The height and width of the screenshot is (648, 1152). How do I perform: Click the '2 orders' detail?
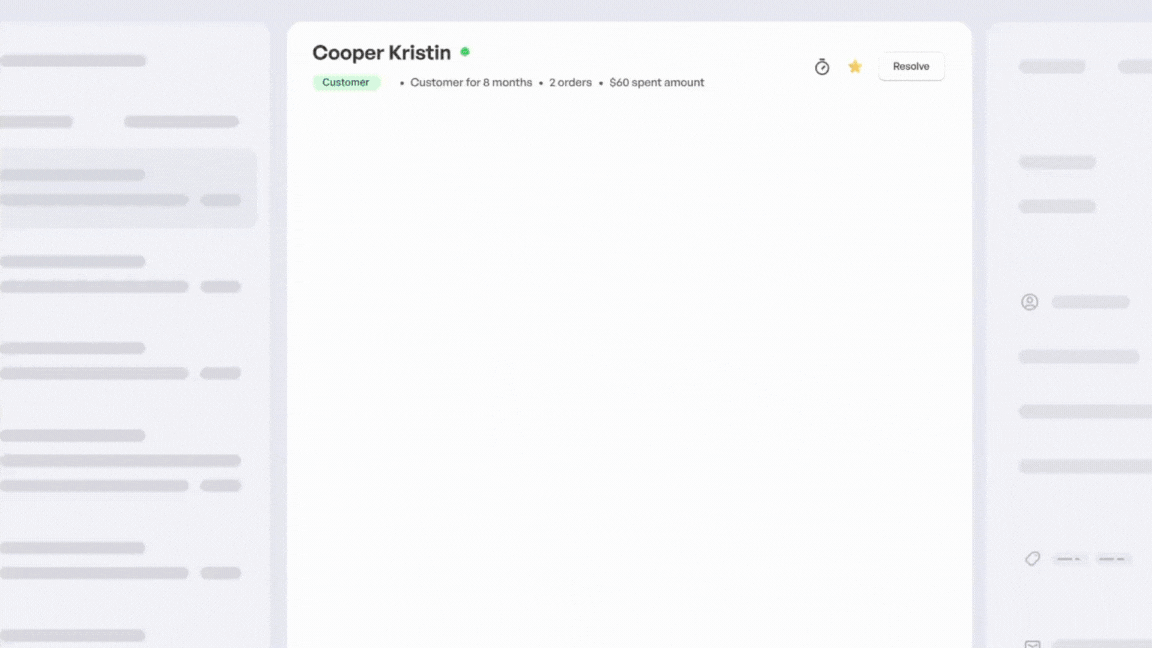pyautogui.click(x=570, y=83)
